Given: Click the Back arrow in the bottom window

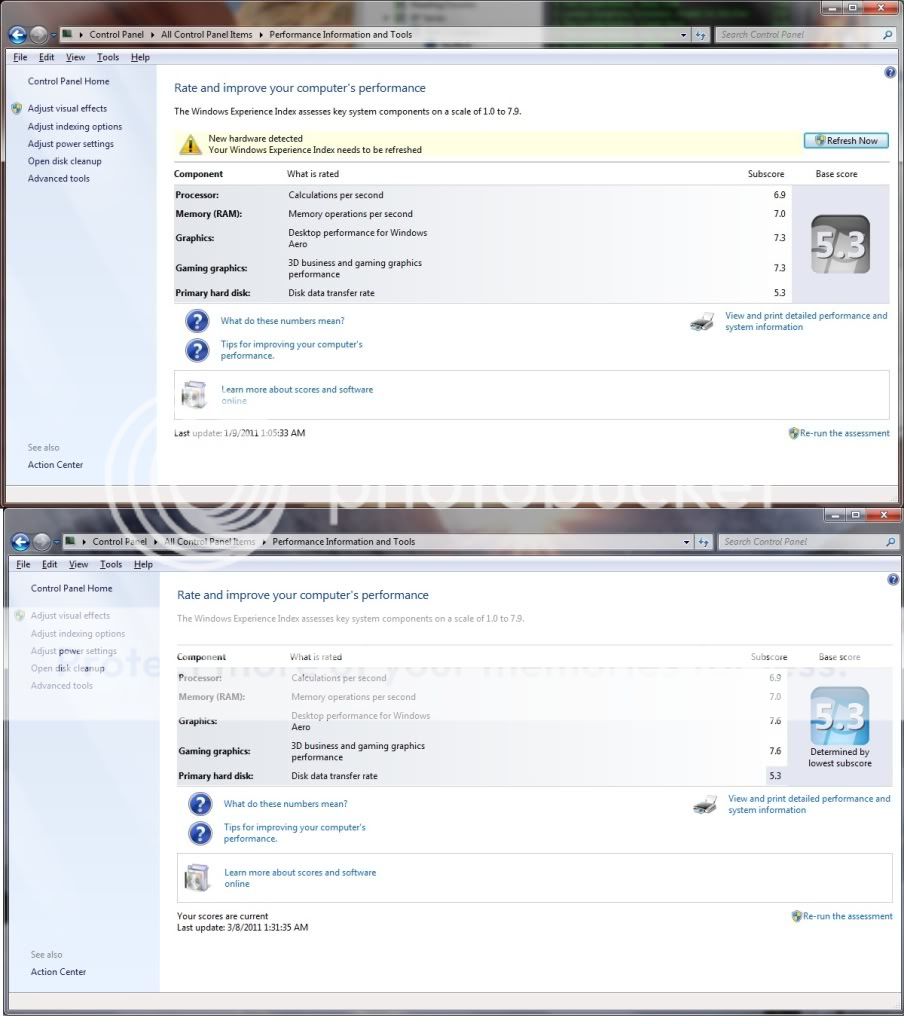Looking at the screenshot, I should click(21, 541).
